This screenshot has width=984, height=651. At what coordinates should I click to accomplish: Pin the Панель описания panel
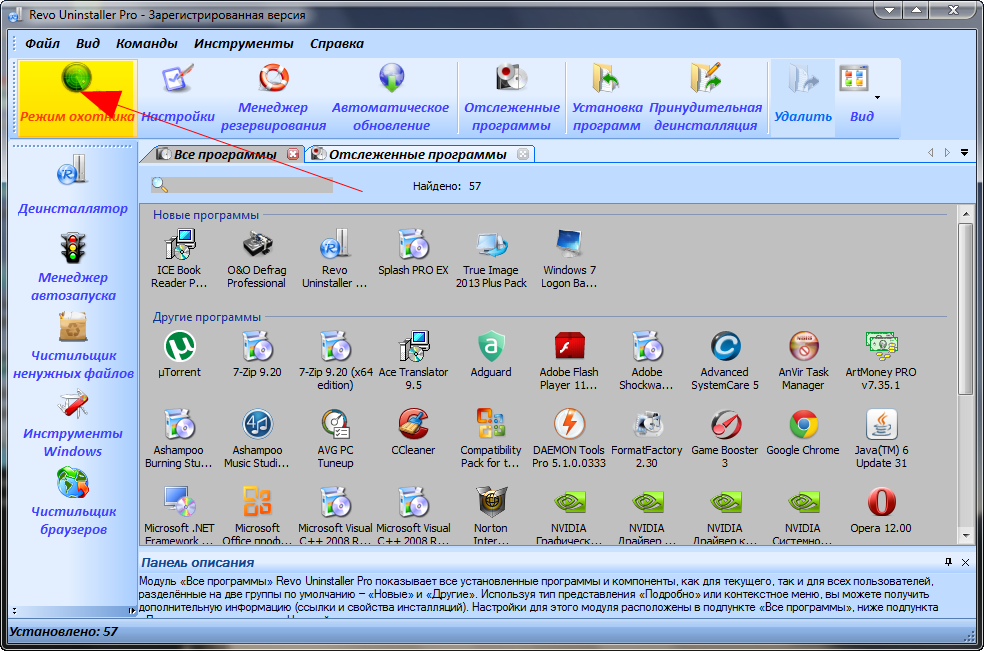(948, 562)
